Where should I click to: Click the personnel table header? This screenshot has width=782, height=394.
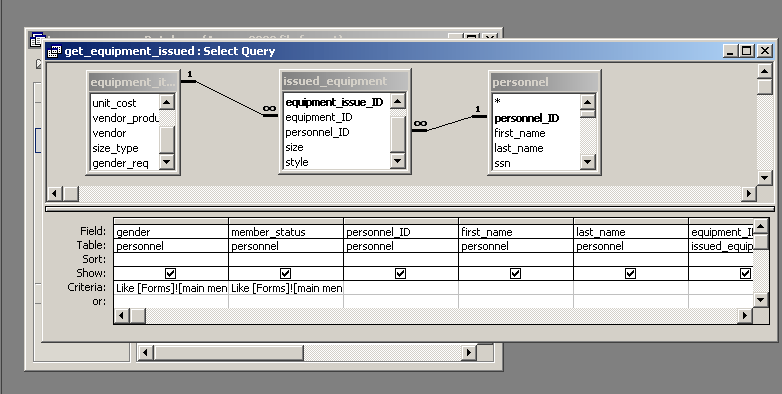coord(544,82)
